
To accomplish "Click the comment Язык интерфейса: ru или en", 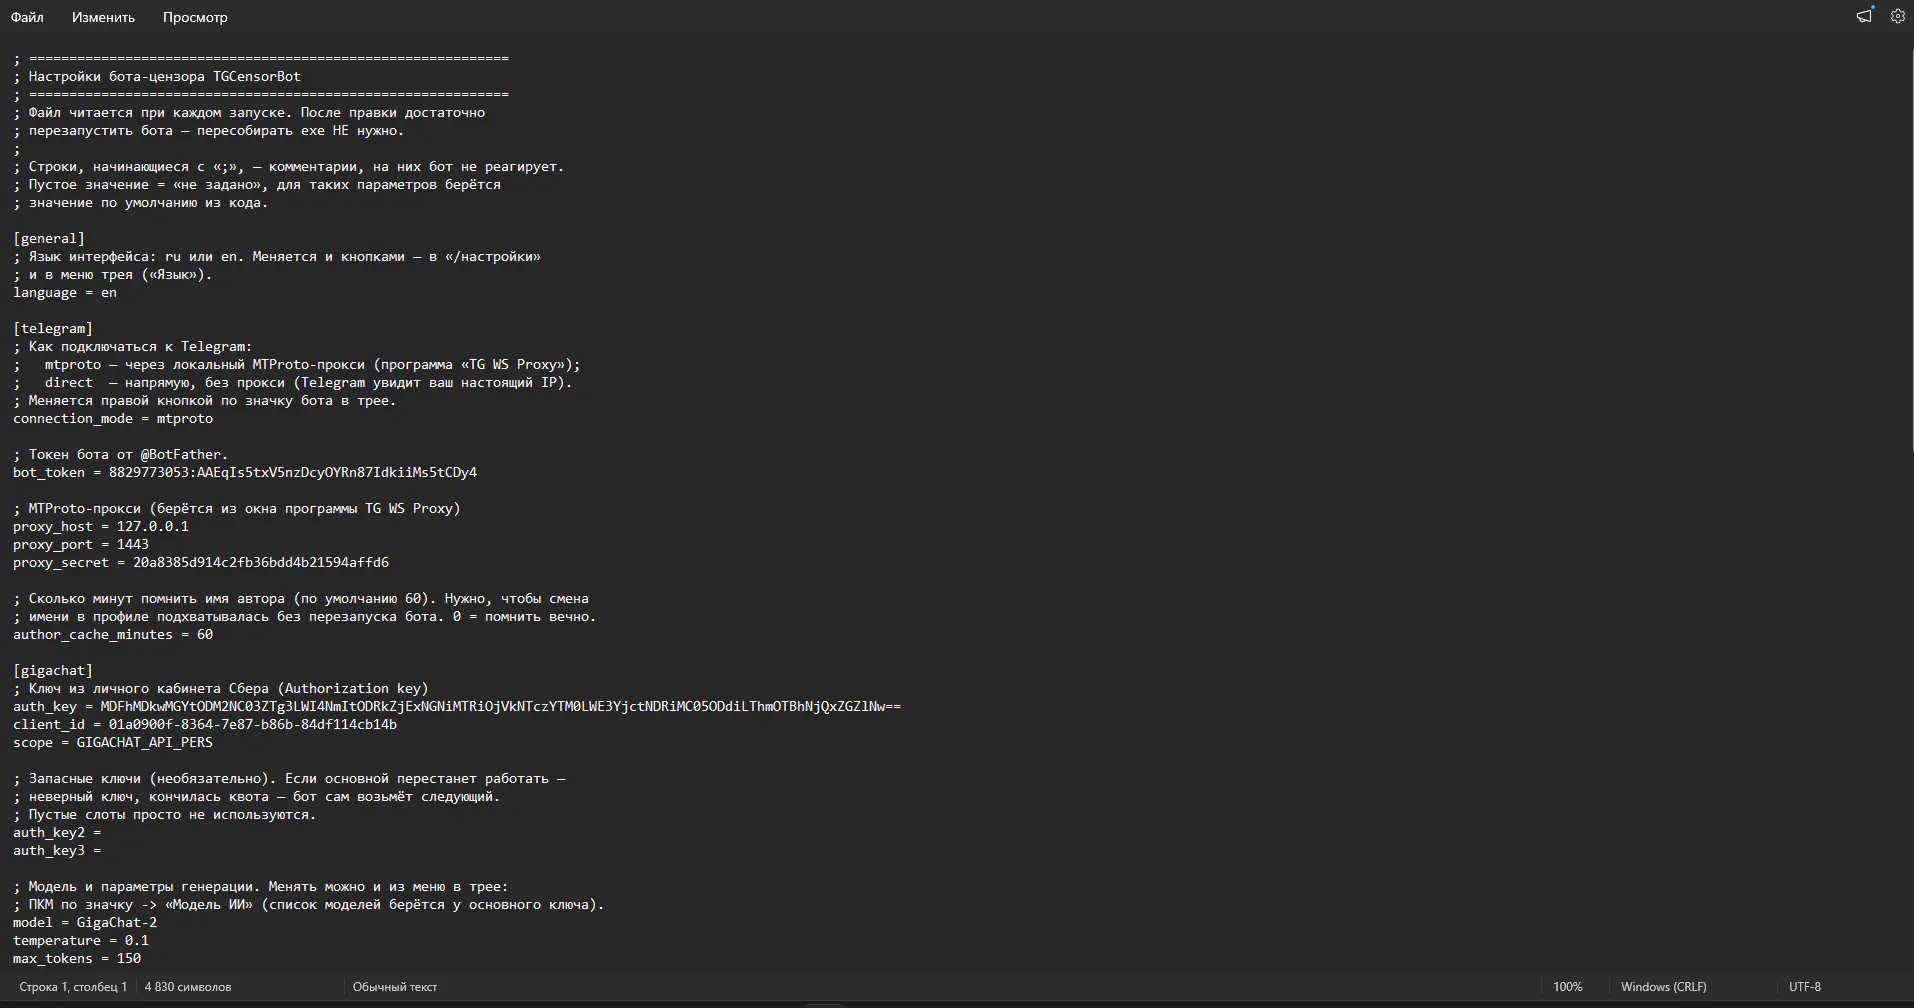I will [277, 256].
